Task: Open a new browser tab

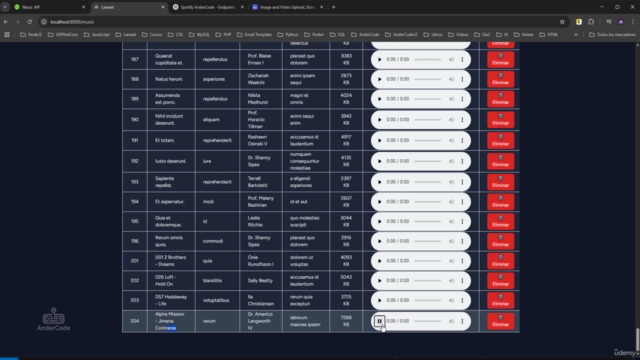Action: pyautogui.click(x=333, y=7)
